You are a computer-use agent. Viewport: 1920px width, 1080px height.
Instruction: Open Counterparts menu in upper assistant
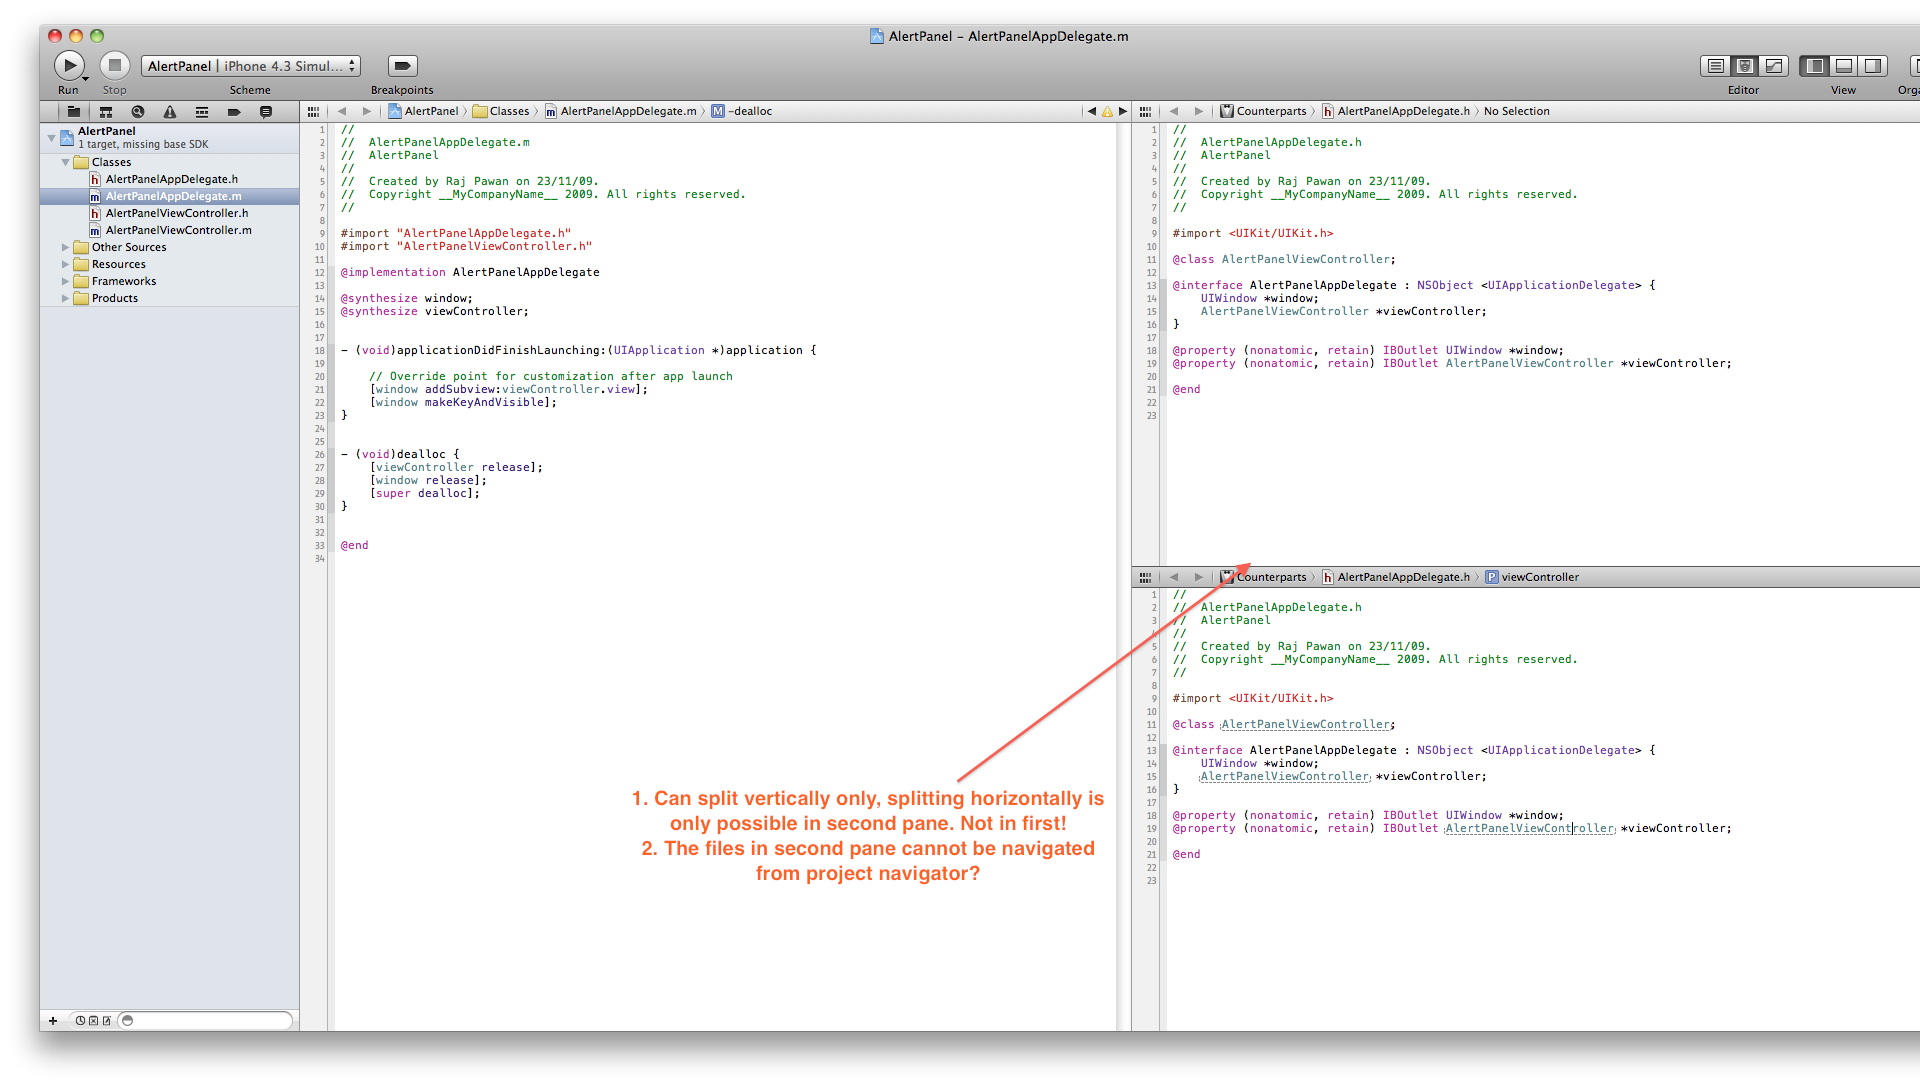coord(1264,111)
